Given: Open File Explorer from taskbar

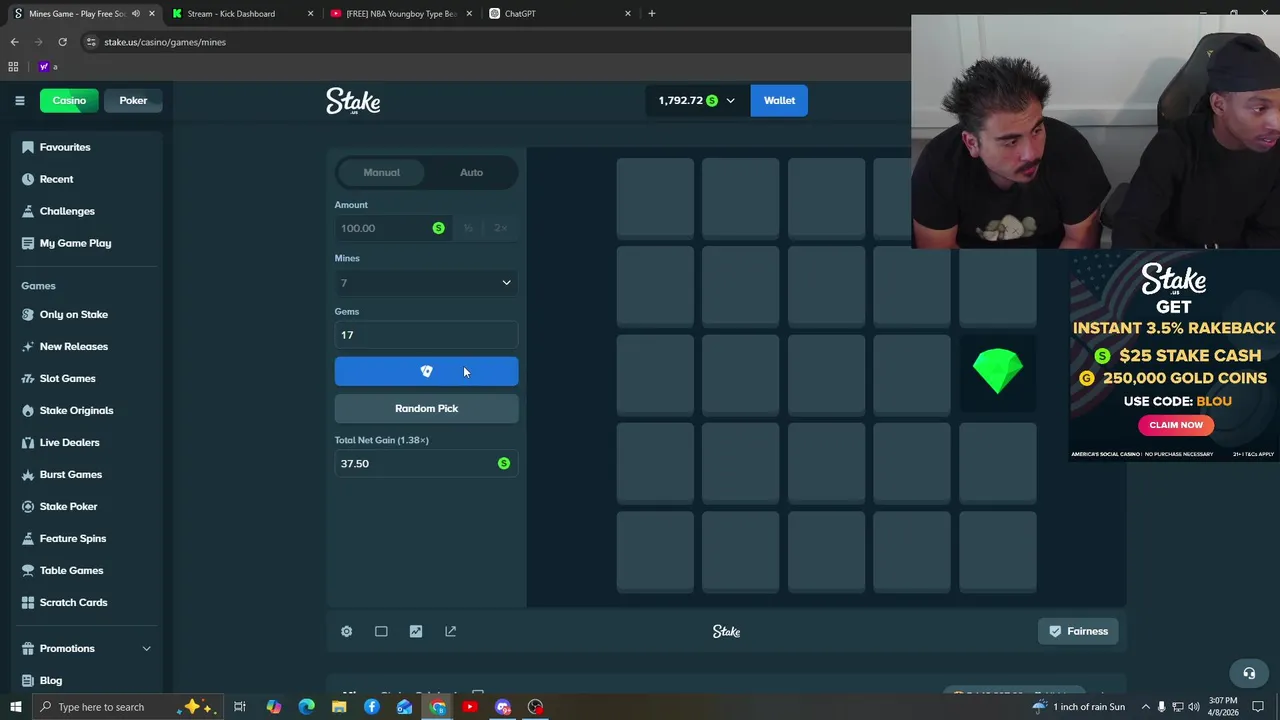Looking at the screenshot, I should point(339,707).
